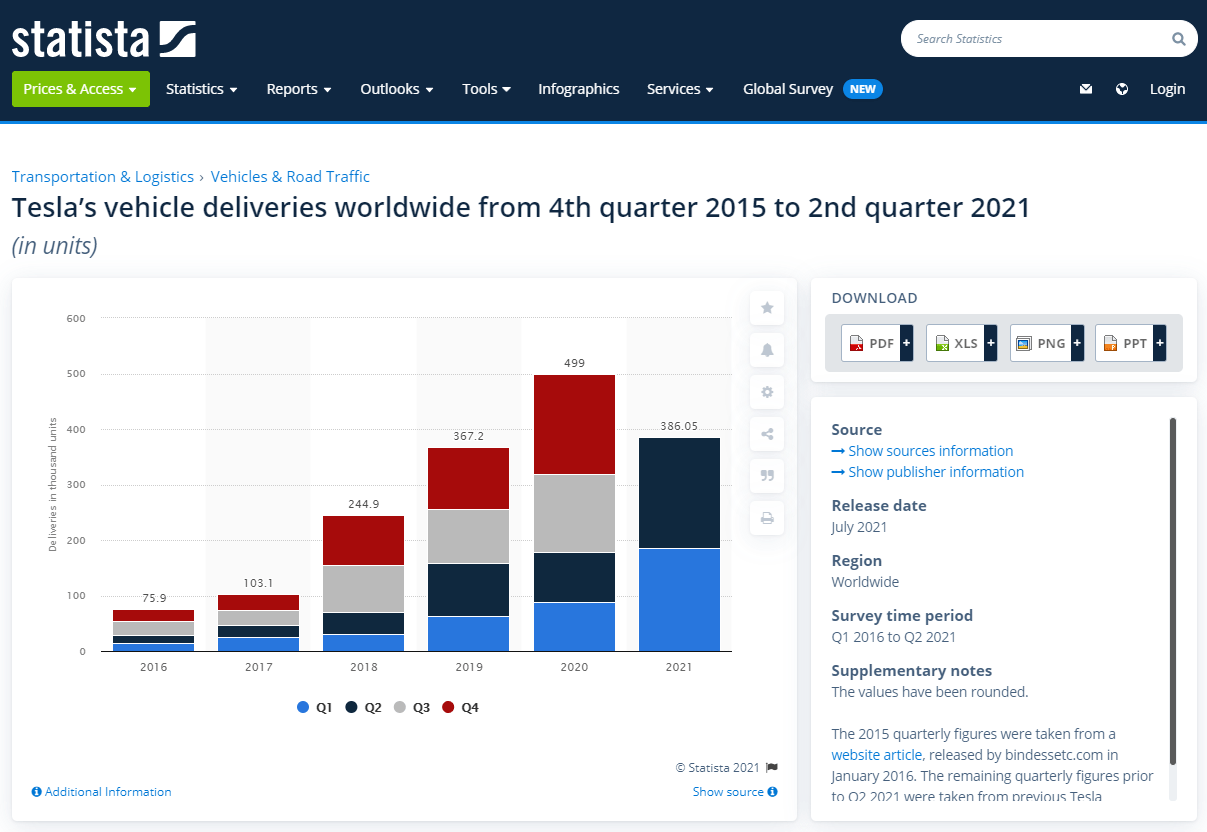Image resolution: width=1207 pixels, height=832 pixels.
Task: Download statistic as PPT
Action: point(1132,343)
